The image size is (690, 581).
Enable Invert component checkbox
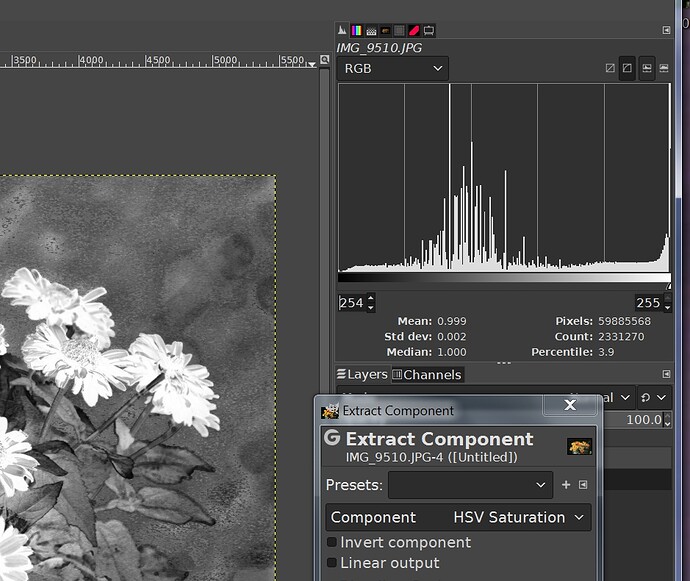coord(332,542)
